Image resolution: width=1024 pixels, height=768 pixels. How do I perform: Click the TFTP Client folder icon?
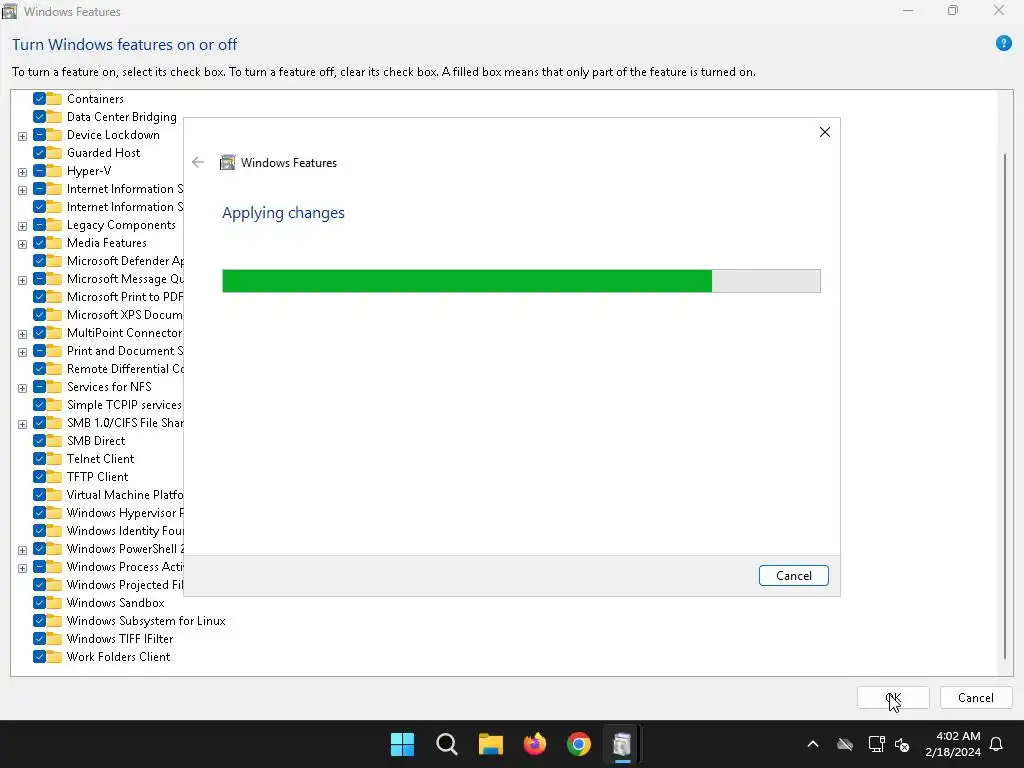coord(54,477)
